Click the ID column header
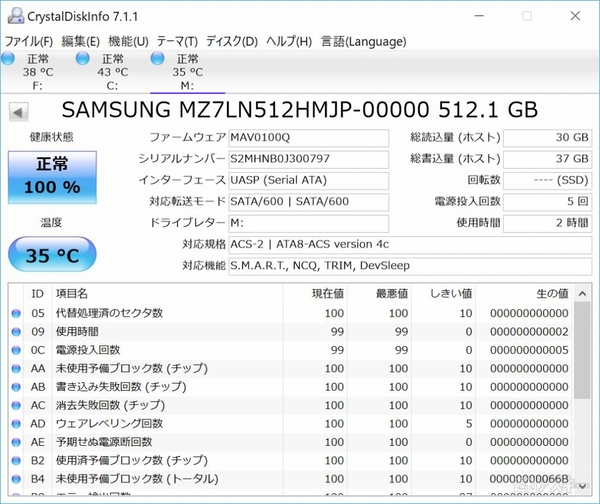 [x=38, y=294]
